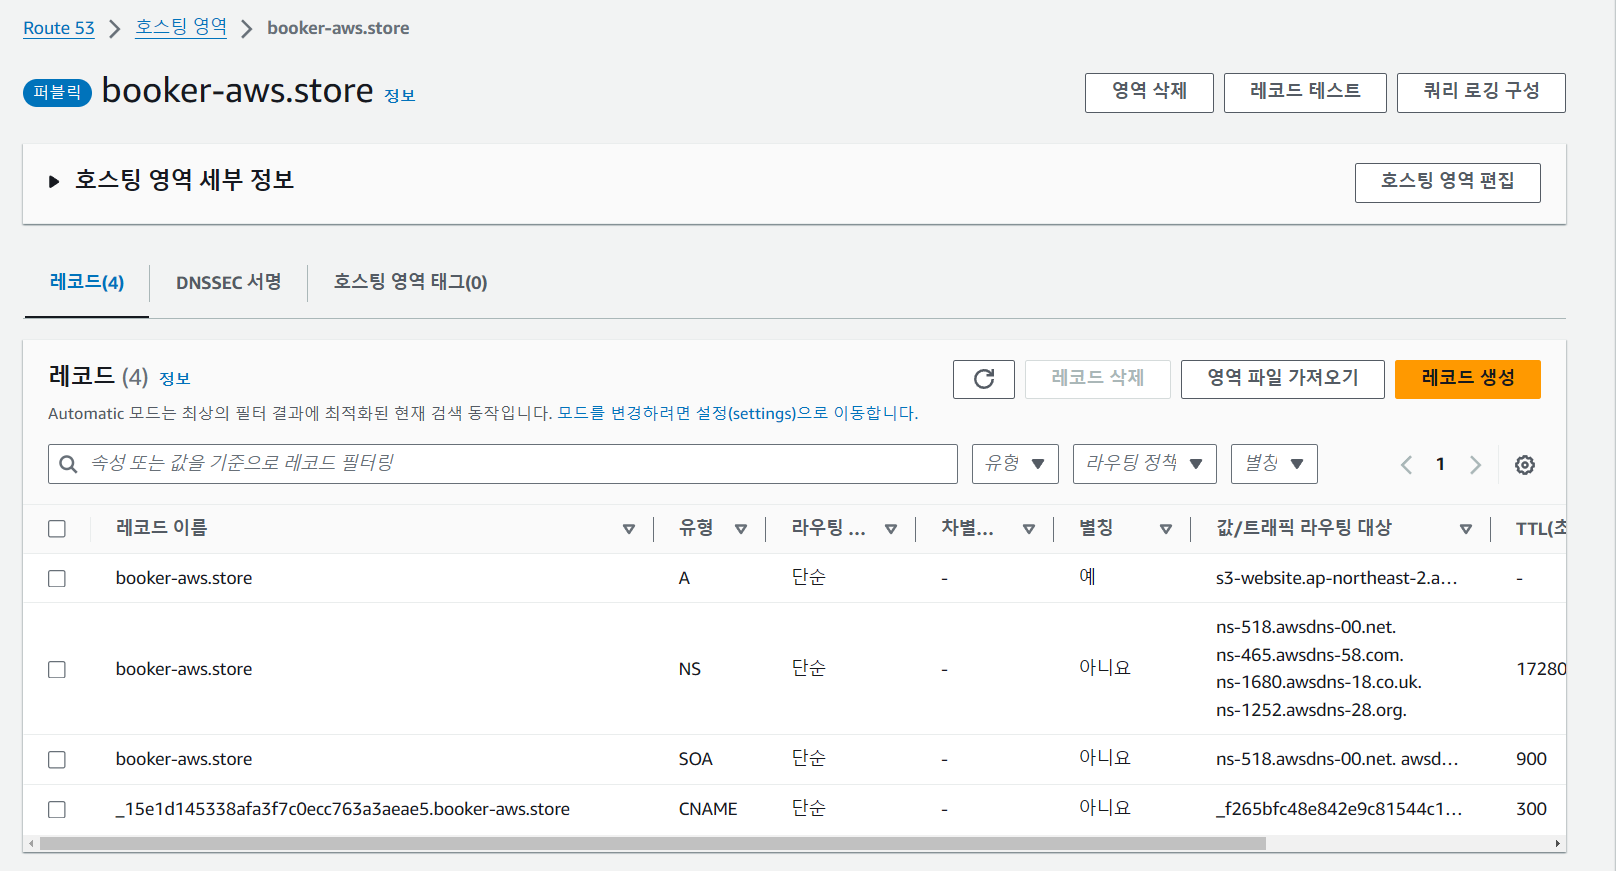
Task: Click the horizontal table scrollbar thumb
Action: click(653, 844)
